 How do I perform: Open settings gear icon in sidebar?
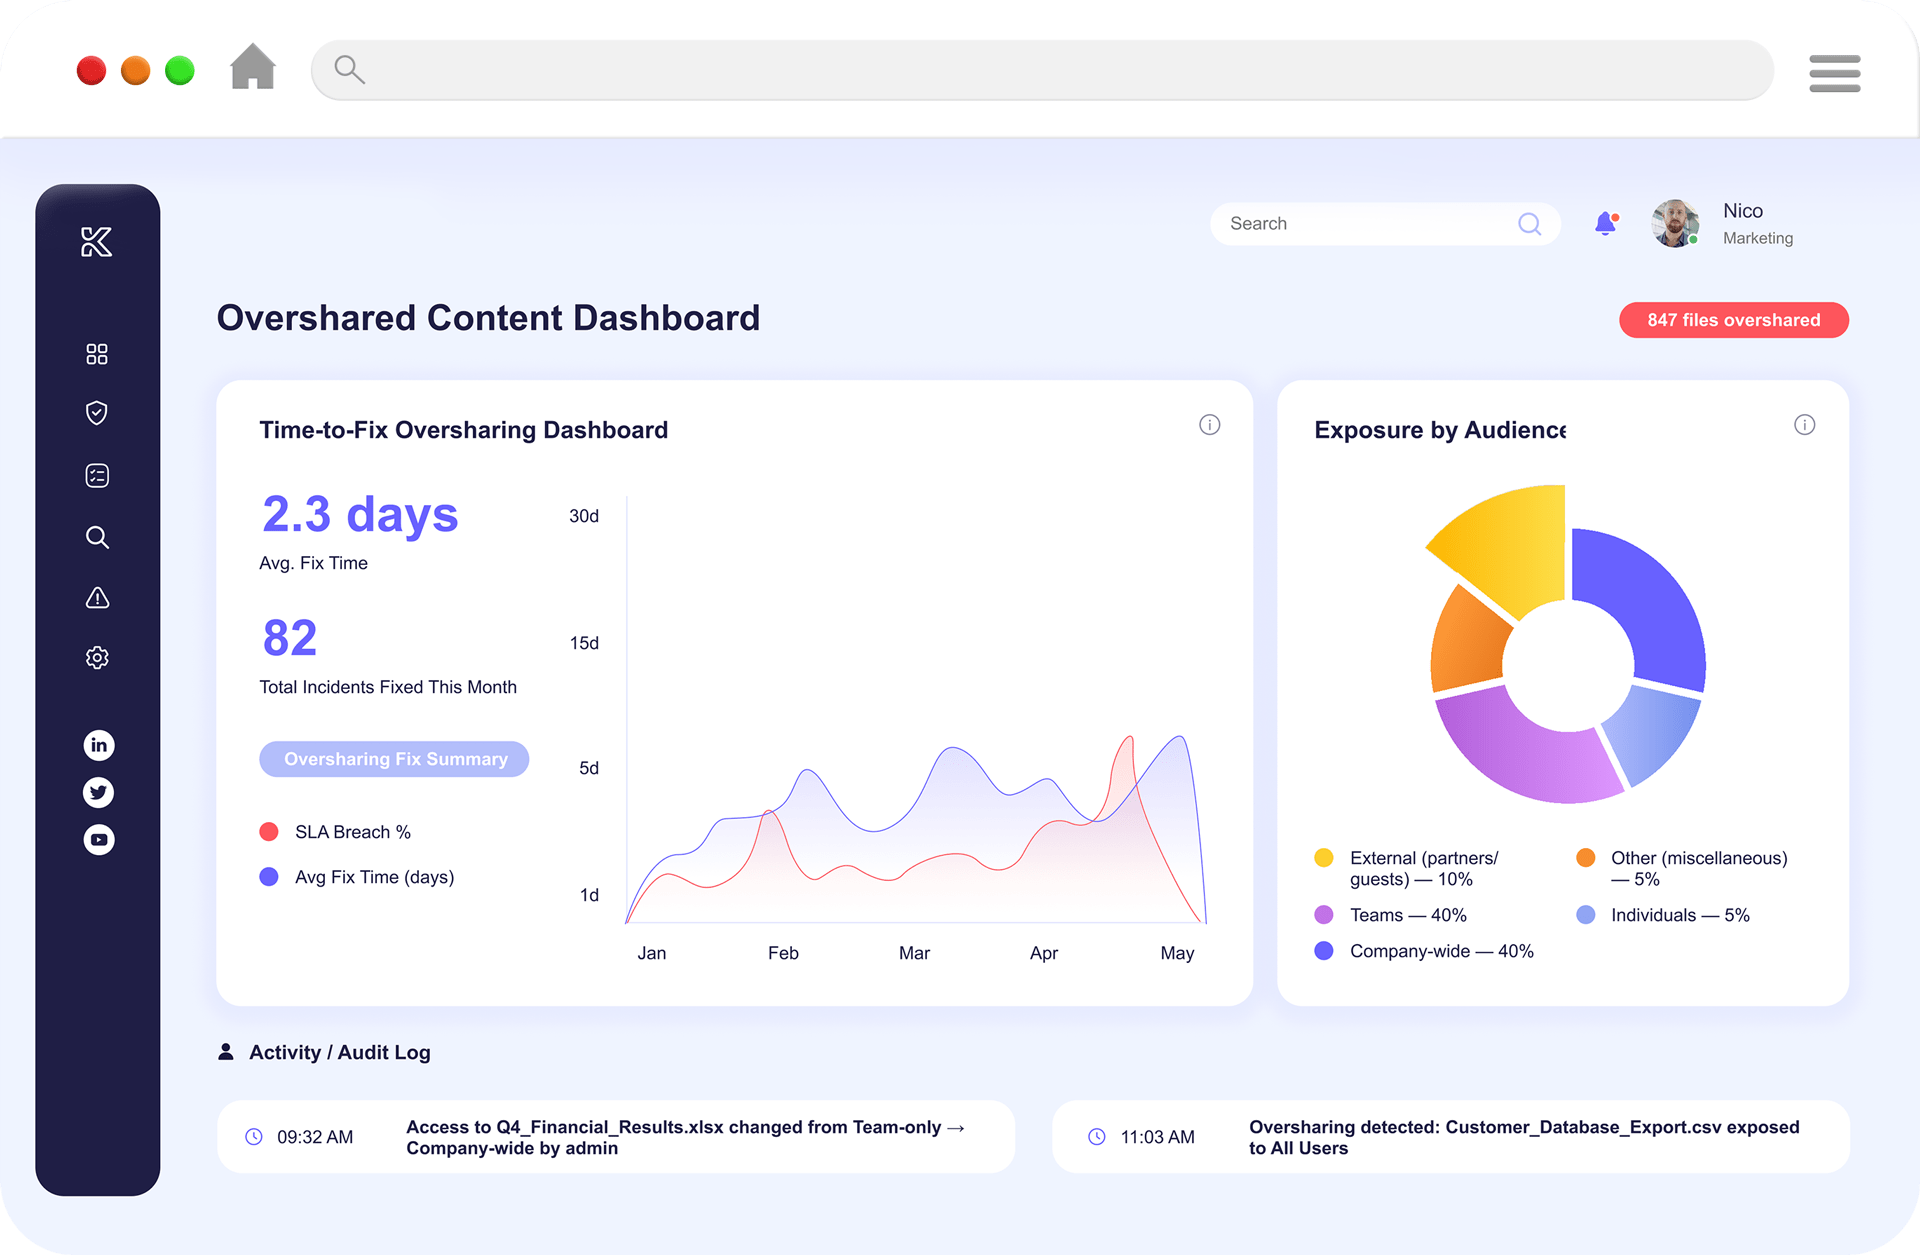tap(97, 657)
